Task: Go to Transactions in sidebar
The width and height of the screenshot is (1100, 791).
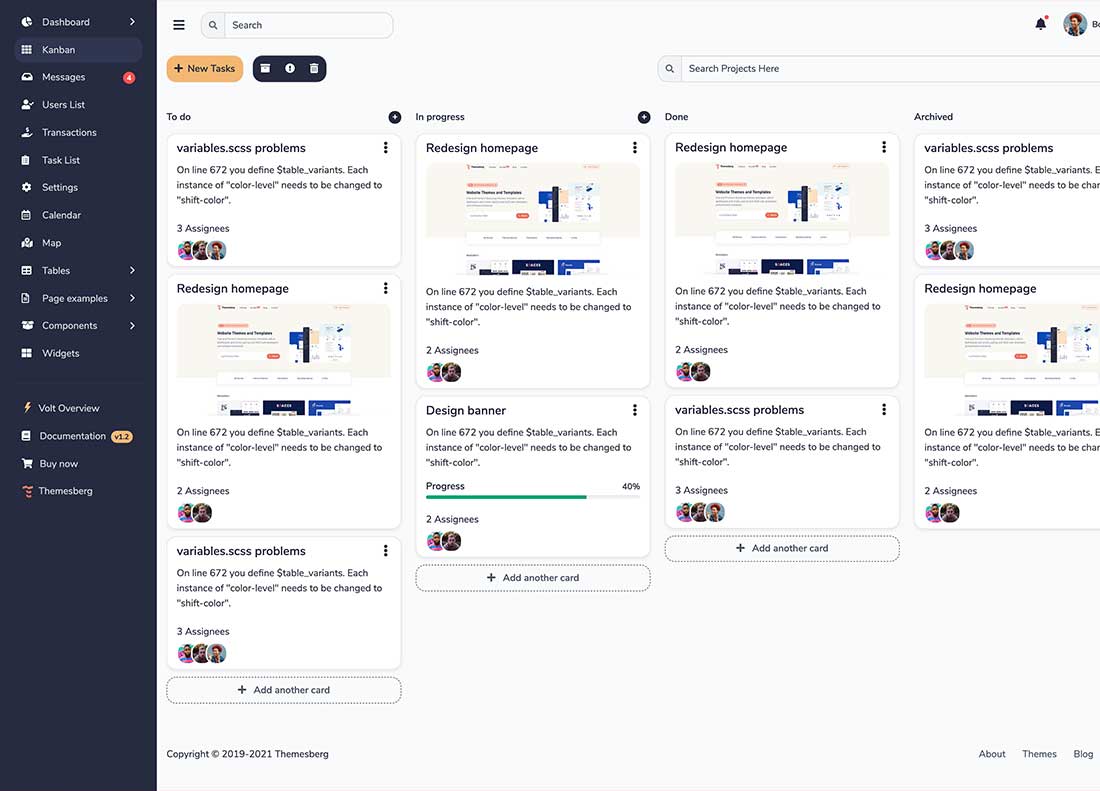Action: point(69,132)
